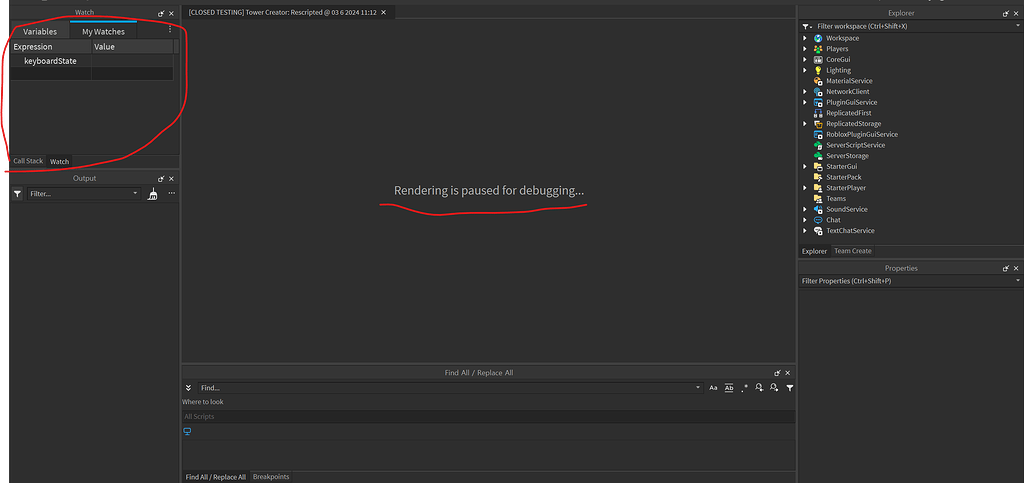Click the Players service icon
The width and height of the screenshot is (1024, 483).
pos(818,49)
